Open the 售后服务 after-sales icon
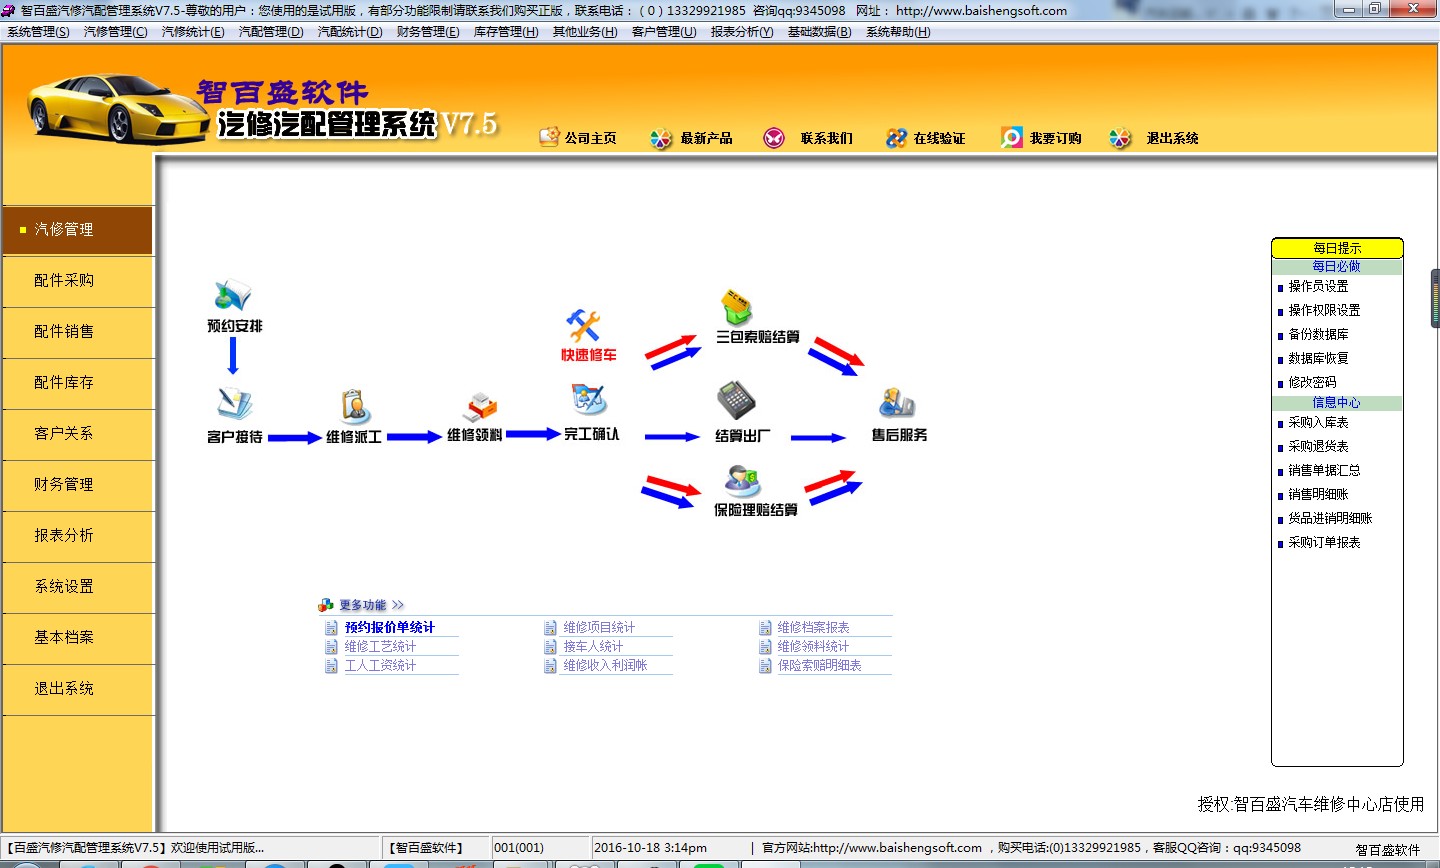Viewport: 1440px width, 868px height. [x=897, y=403]
